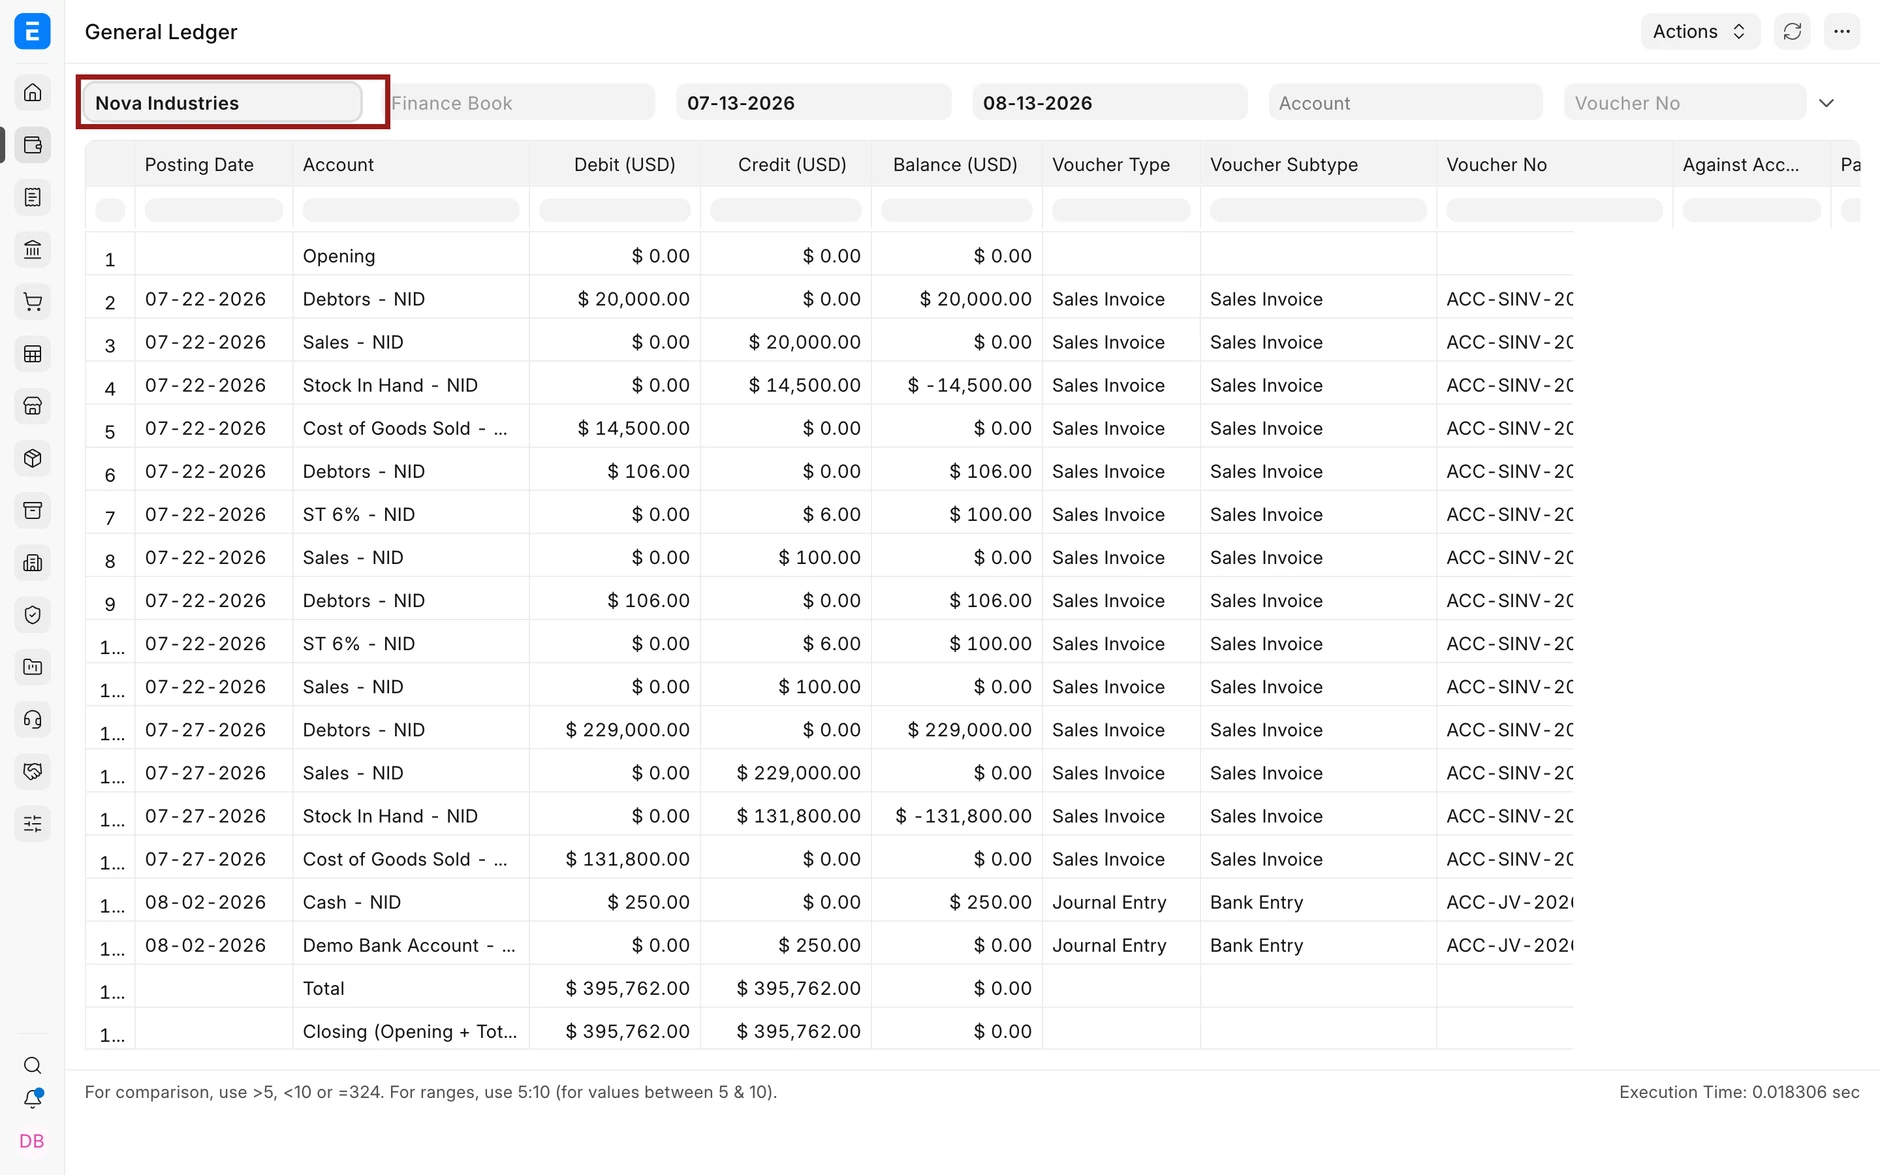Image resolution: width=1880 pixels, height=1175 pixels.
Task: Open the ERPNext logo home
Action: tap(32, 32)
